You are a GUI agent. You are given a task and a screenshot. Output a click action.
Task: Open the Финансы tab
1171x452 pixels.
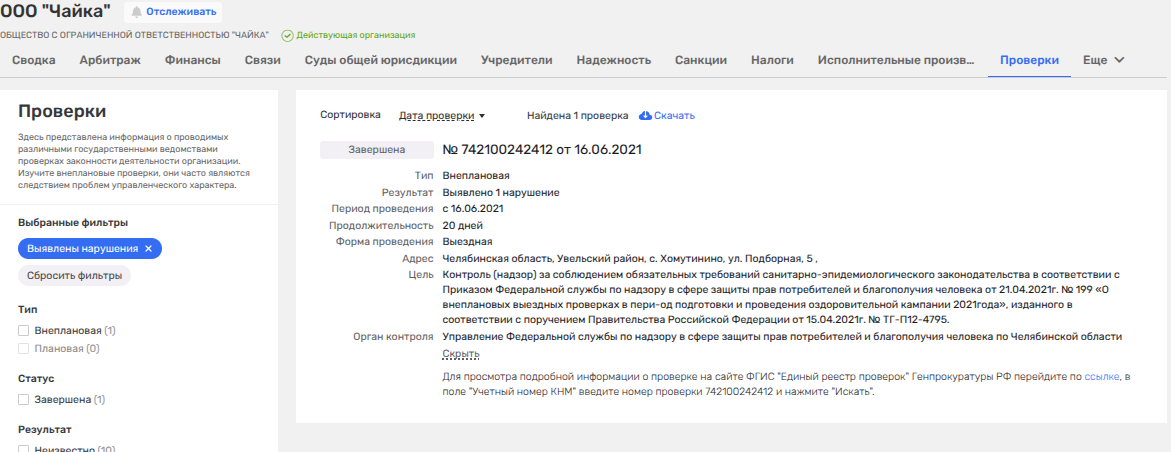[192, 60]
